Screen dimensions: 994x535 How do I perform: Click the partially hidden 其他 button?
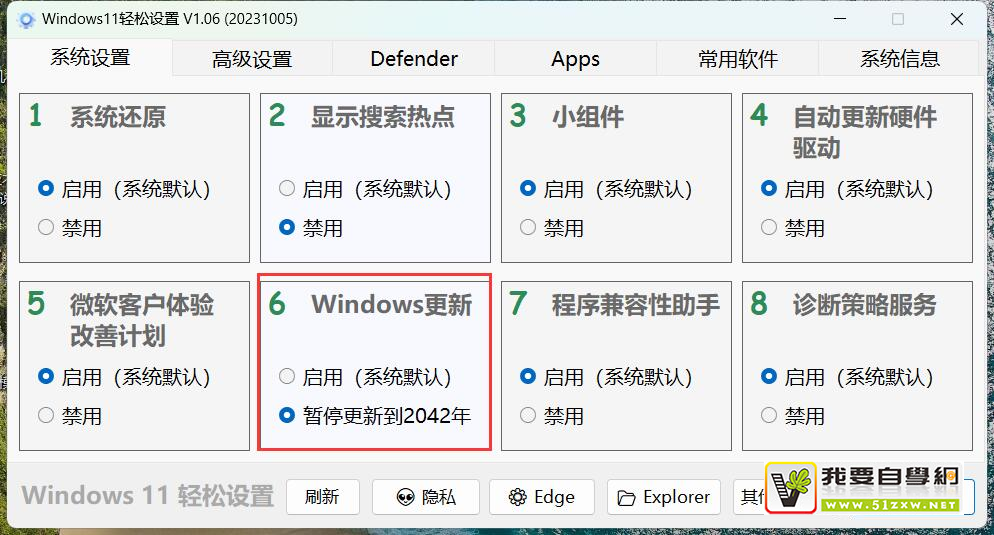[x=749, y=497]
